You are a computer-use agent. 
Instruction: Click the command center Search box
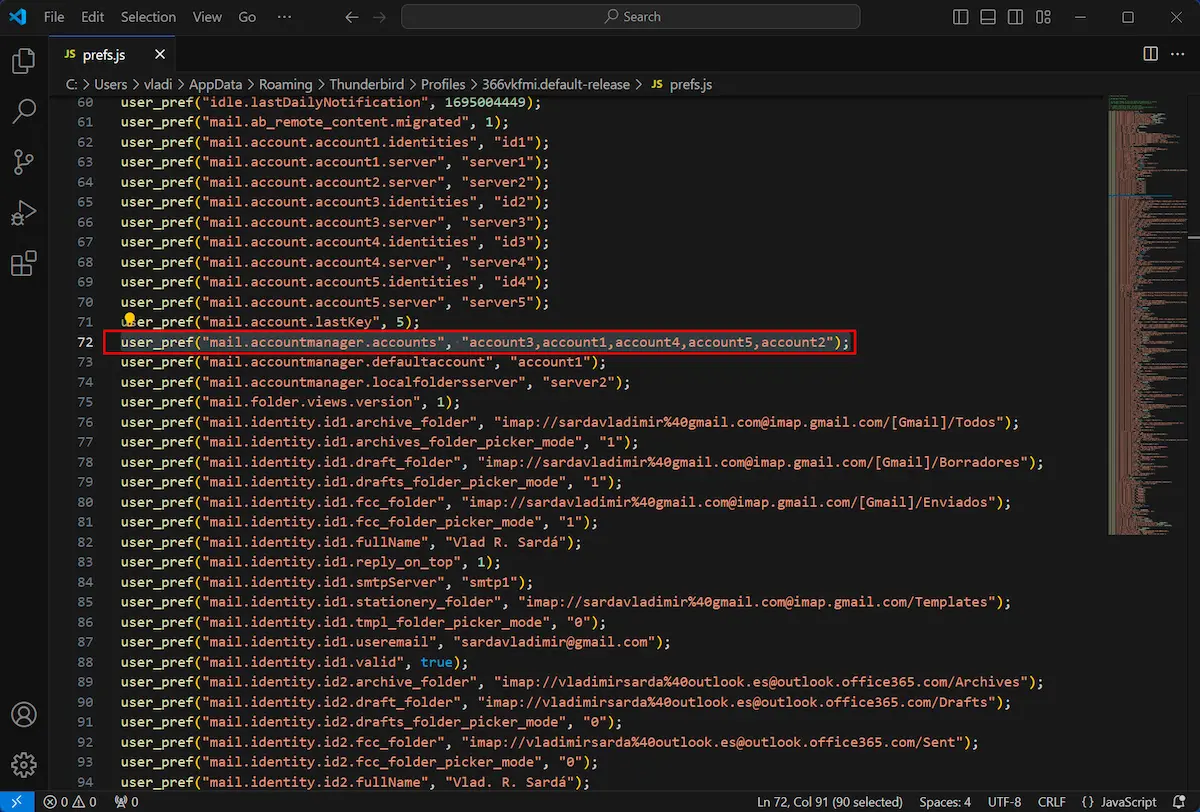pos(631,17)
